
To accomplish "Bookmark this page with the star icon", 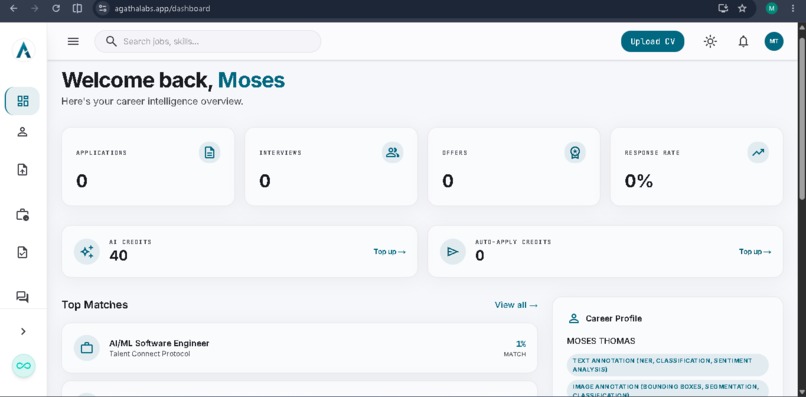I will coord(742,8).
